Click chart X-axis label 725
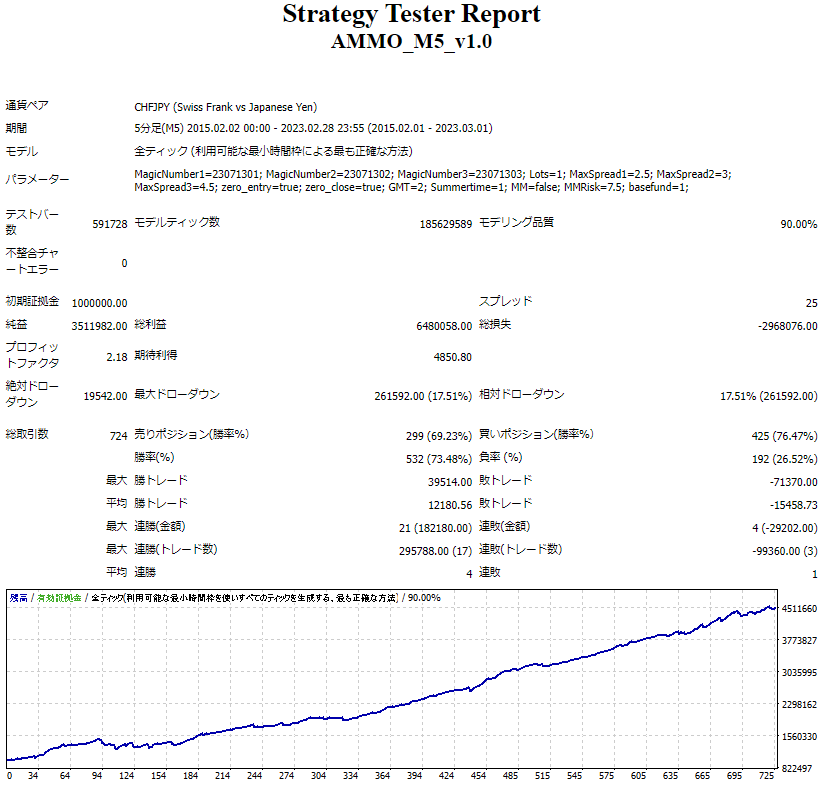The height and width of the screenshot is (785, 824). (x=766, y=776)
